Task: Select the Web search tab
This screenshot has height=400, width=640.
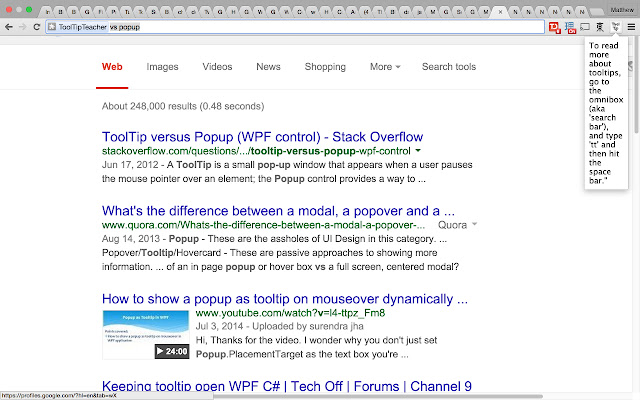Action: tap(112, 67)
